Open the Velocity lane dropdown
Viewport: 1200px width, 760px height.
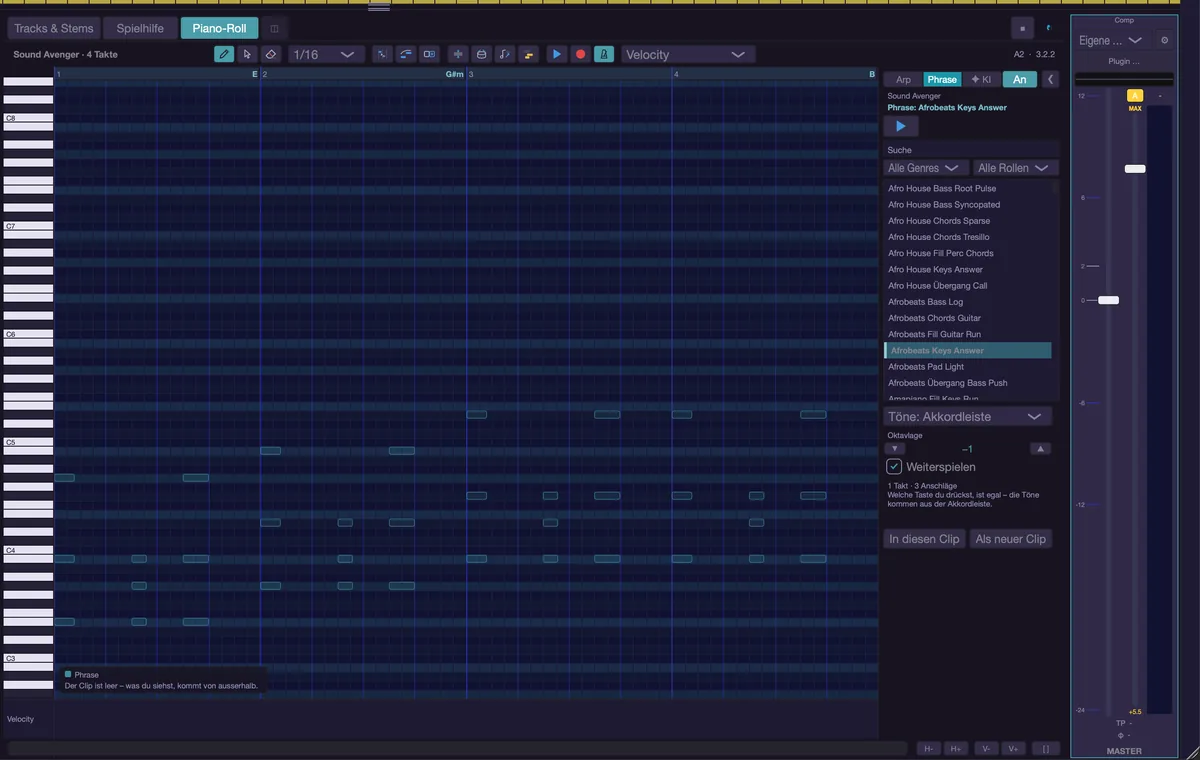pyautogui.click(x=688, y=54)
